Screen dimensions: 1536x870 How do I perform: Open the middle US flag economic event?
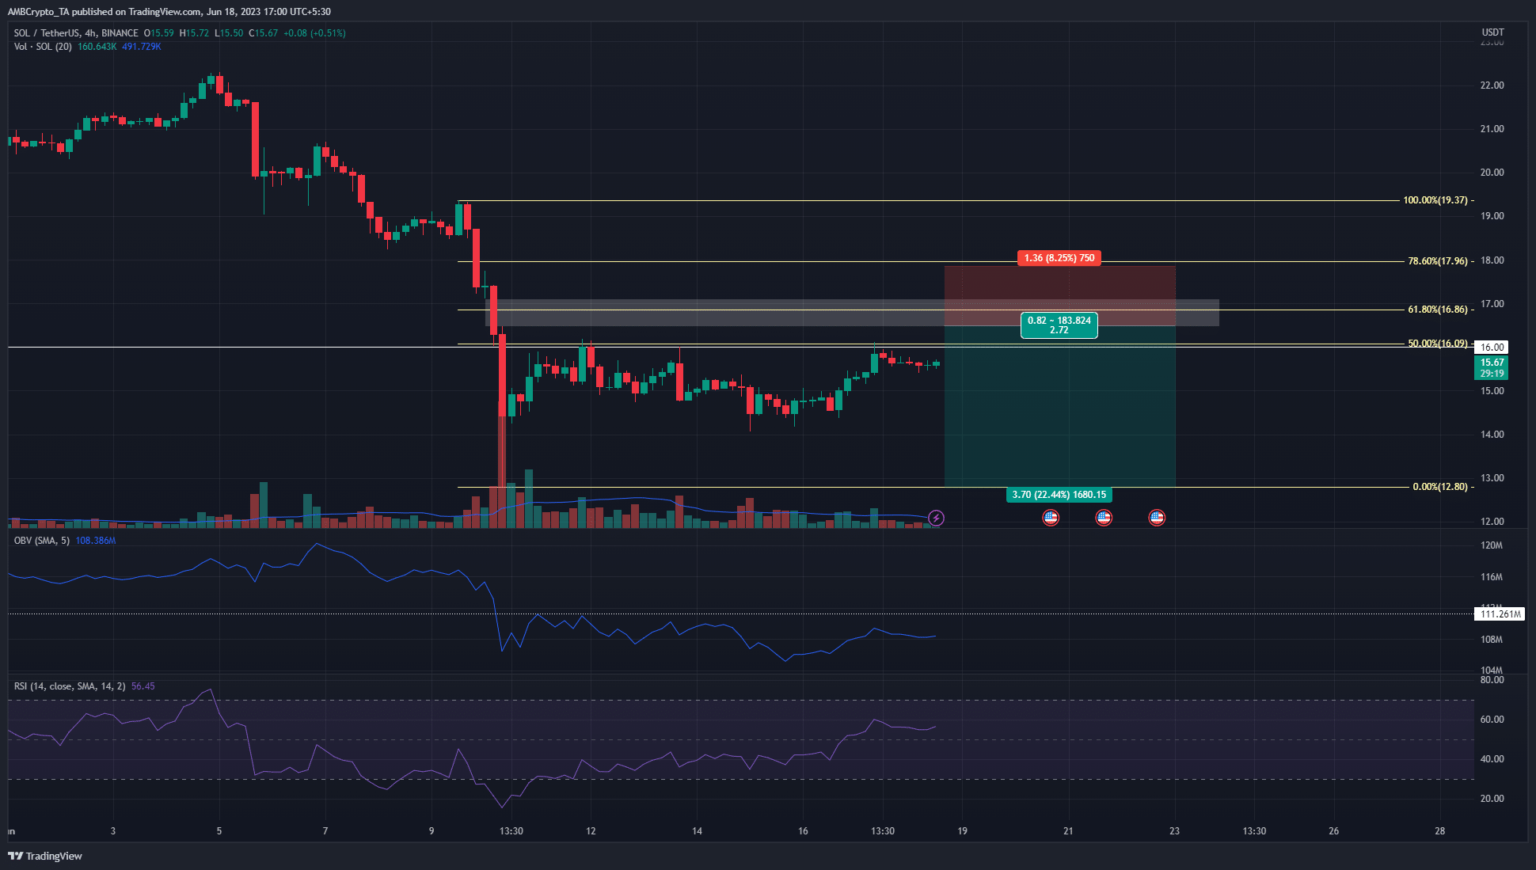click(x=1103, y=518)
